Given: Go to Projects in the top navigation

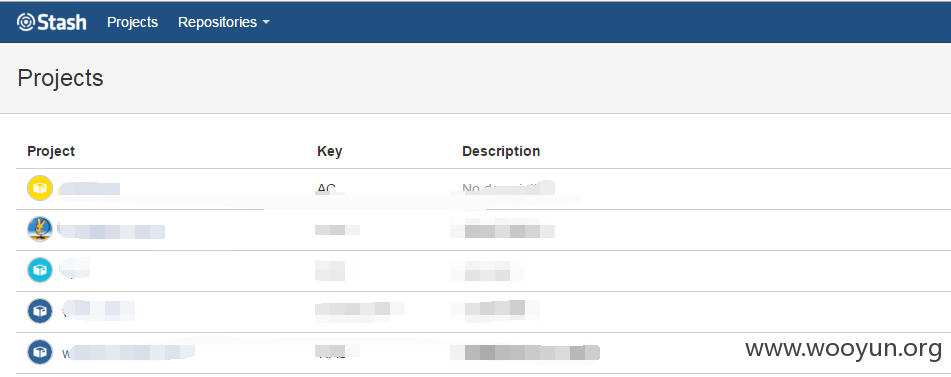Looking at the screenshot, I should click(x=132, y=22).
